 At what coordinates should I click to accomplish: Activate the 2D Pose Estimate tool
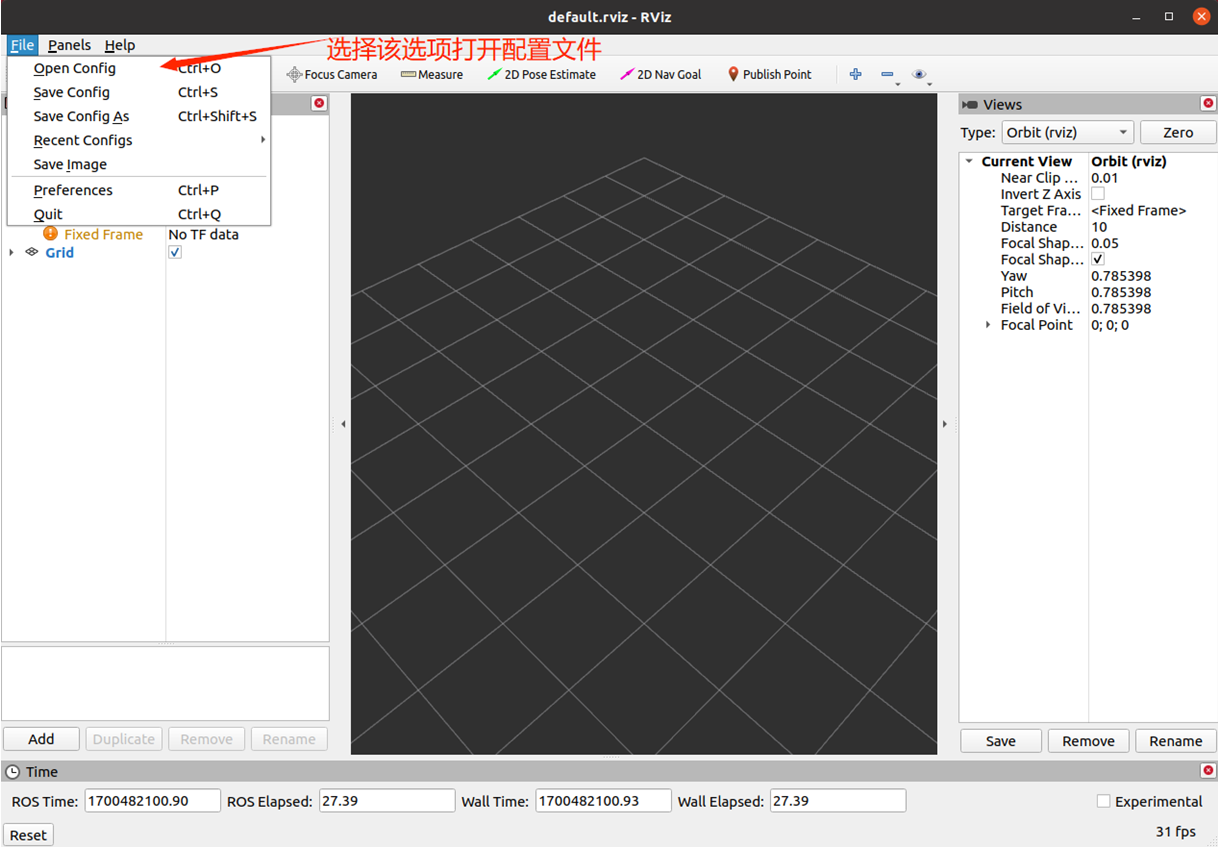541,74
